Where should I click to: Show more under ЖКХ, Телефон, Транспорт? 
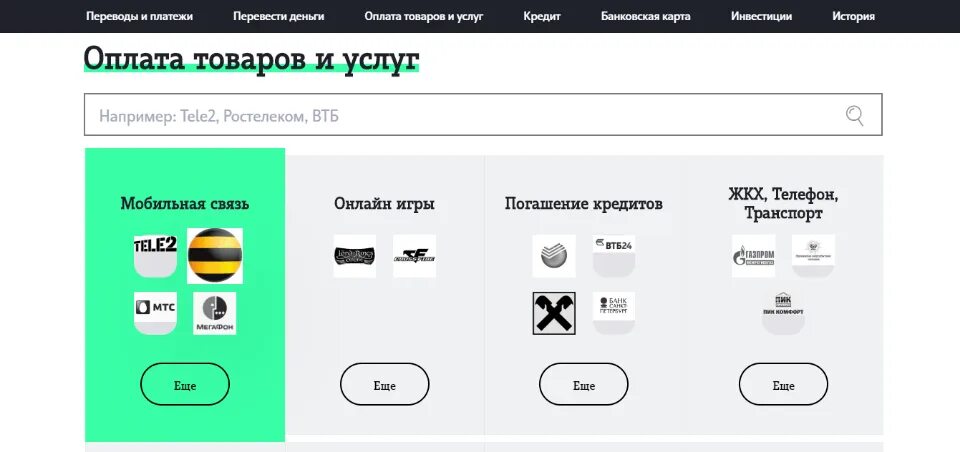coord(783,385)
